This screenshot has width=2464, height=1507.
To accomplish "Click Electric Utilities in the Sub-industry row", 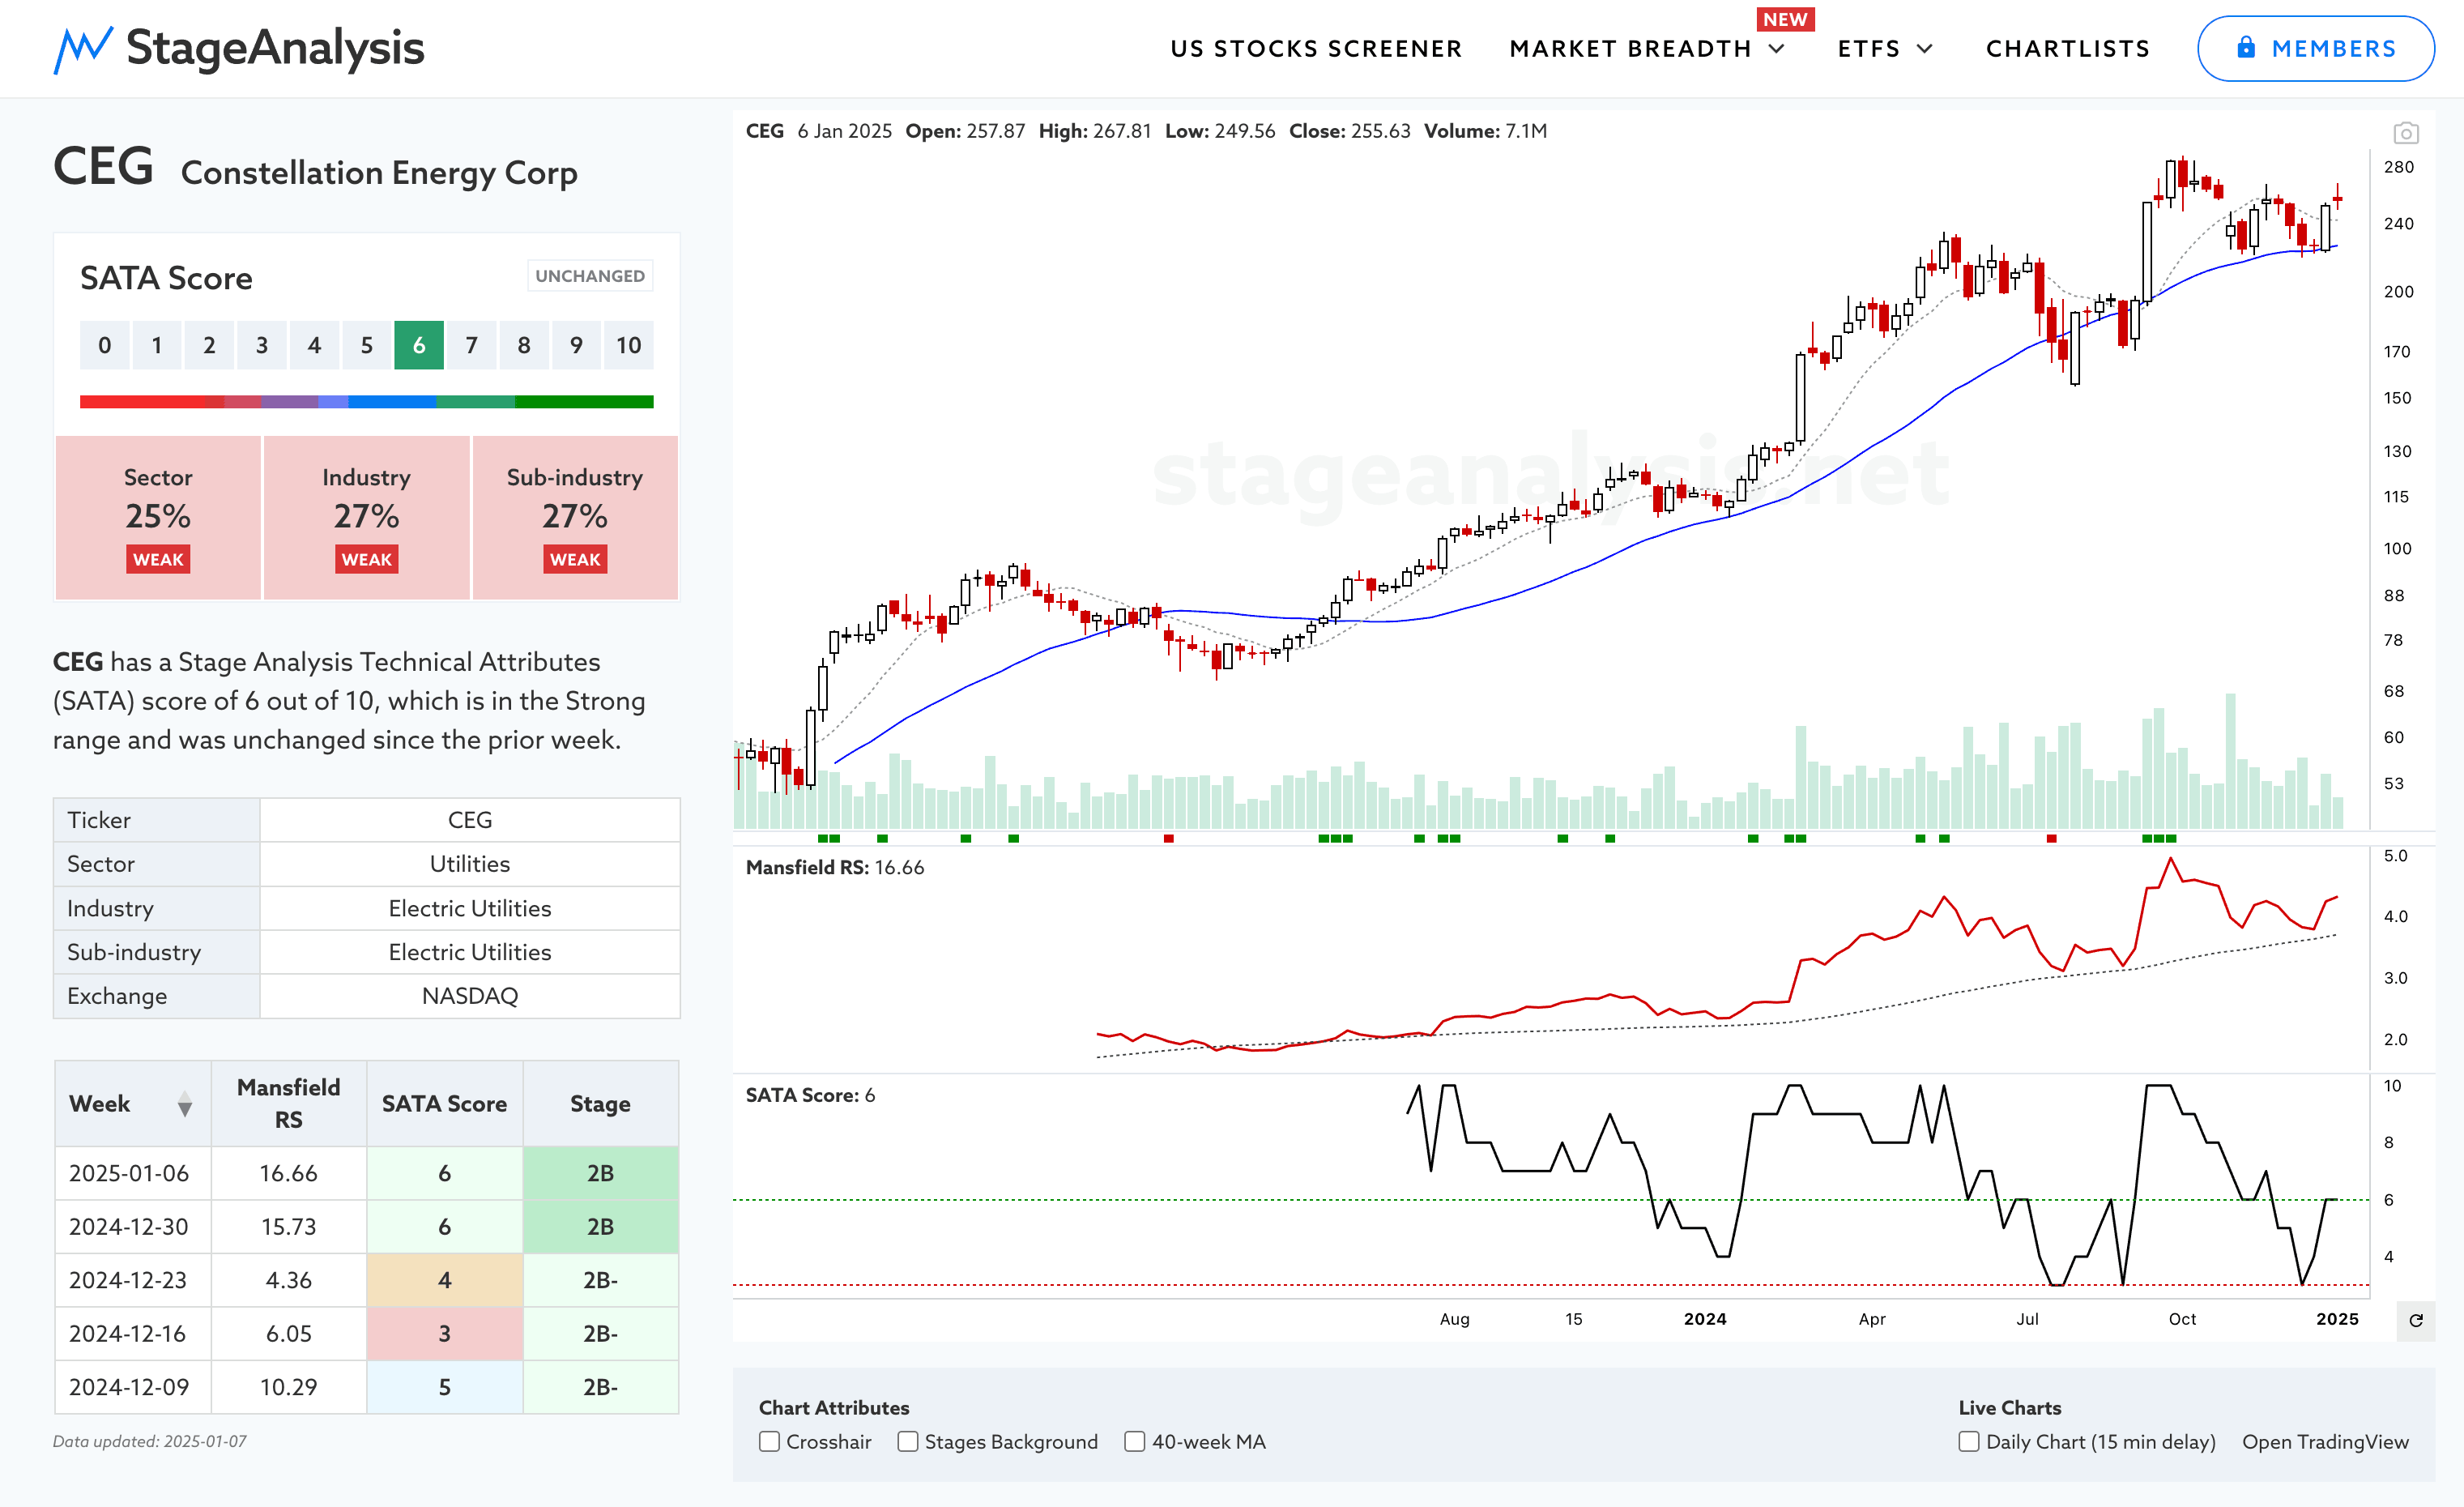I will [x=470, y=952].
